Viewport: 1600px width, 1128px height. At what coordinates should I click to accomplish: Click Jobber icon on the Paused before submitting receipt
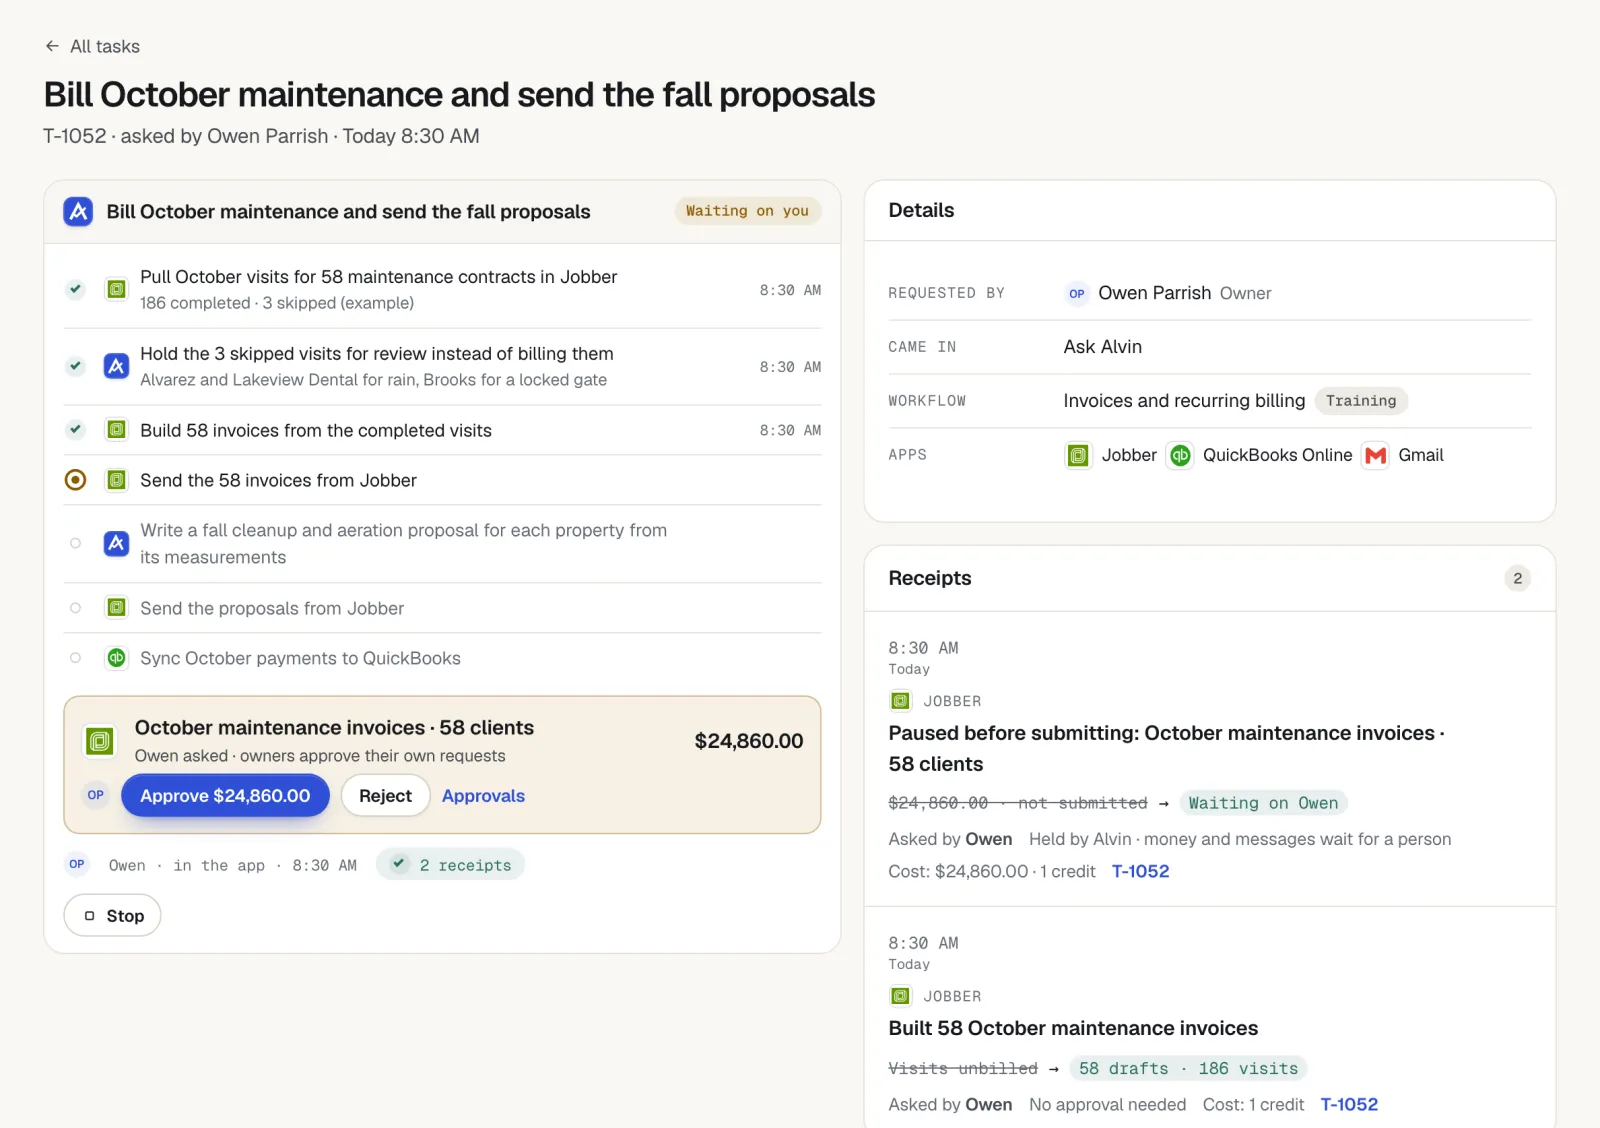(x=900, y=701)
